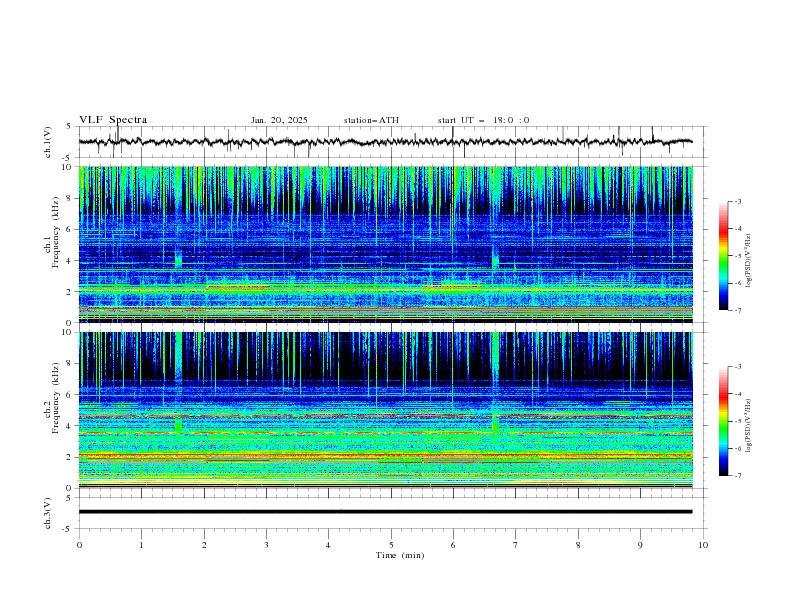
Task: Click the ch.2 frequency spectrogram panel
Action: 385,410
